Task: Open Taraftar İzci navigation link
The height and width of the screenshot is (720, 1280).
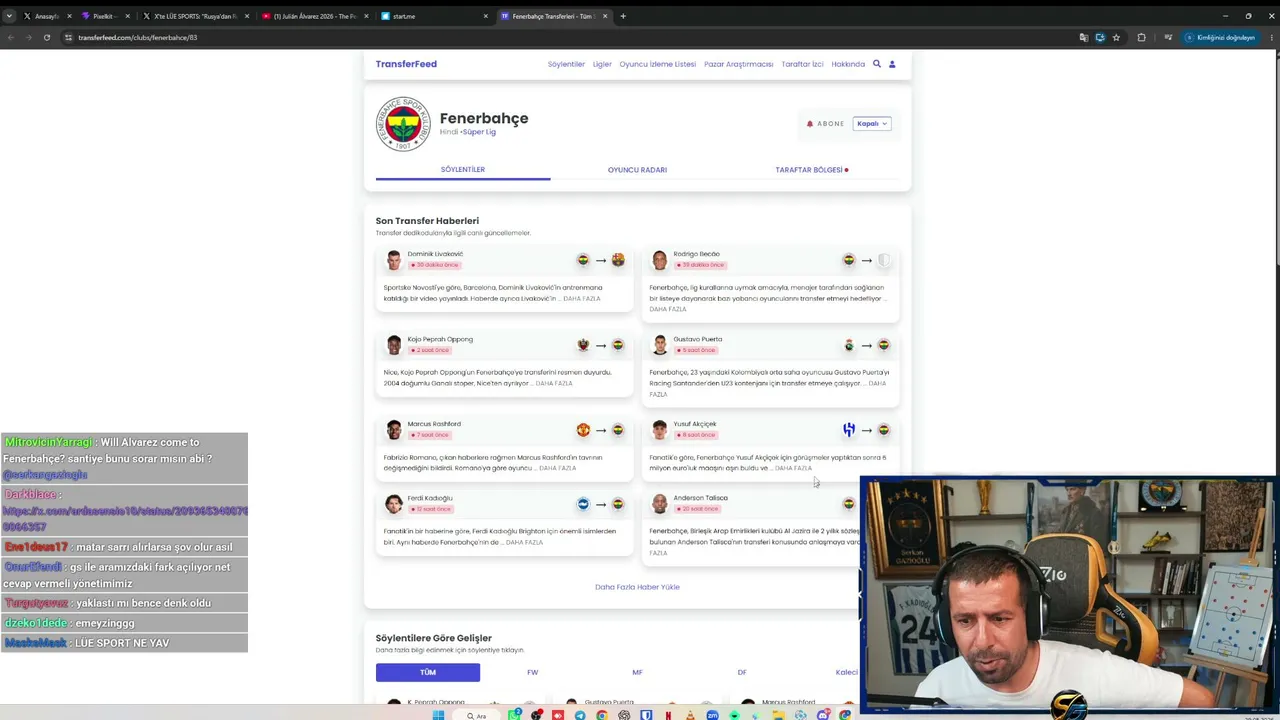Action: click(x=802, y=64)
